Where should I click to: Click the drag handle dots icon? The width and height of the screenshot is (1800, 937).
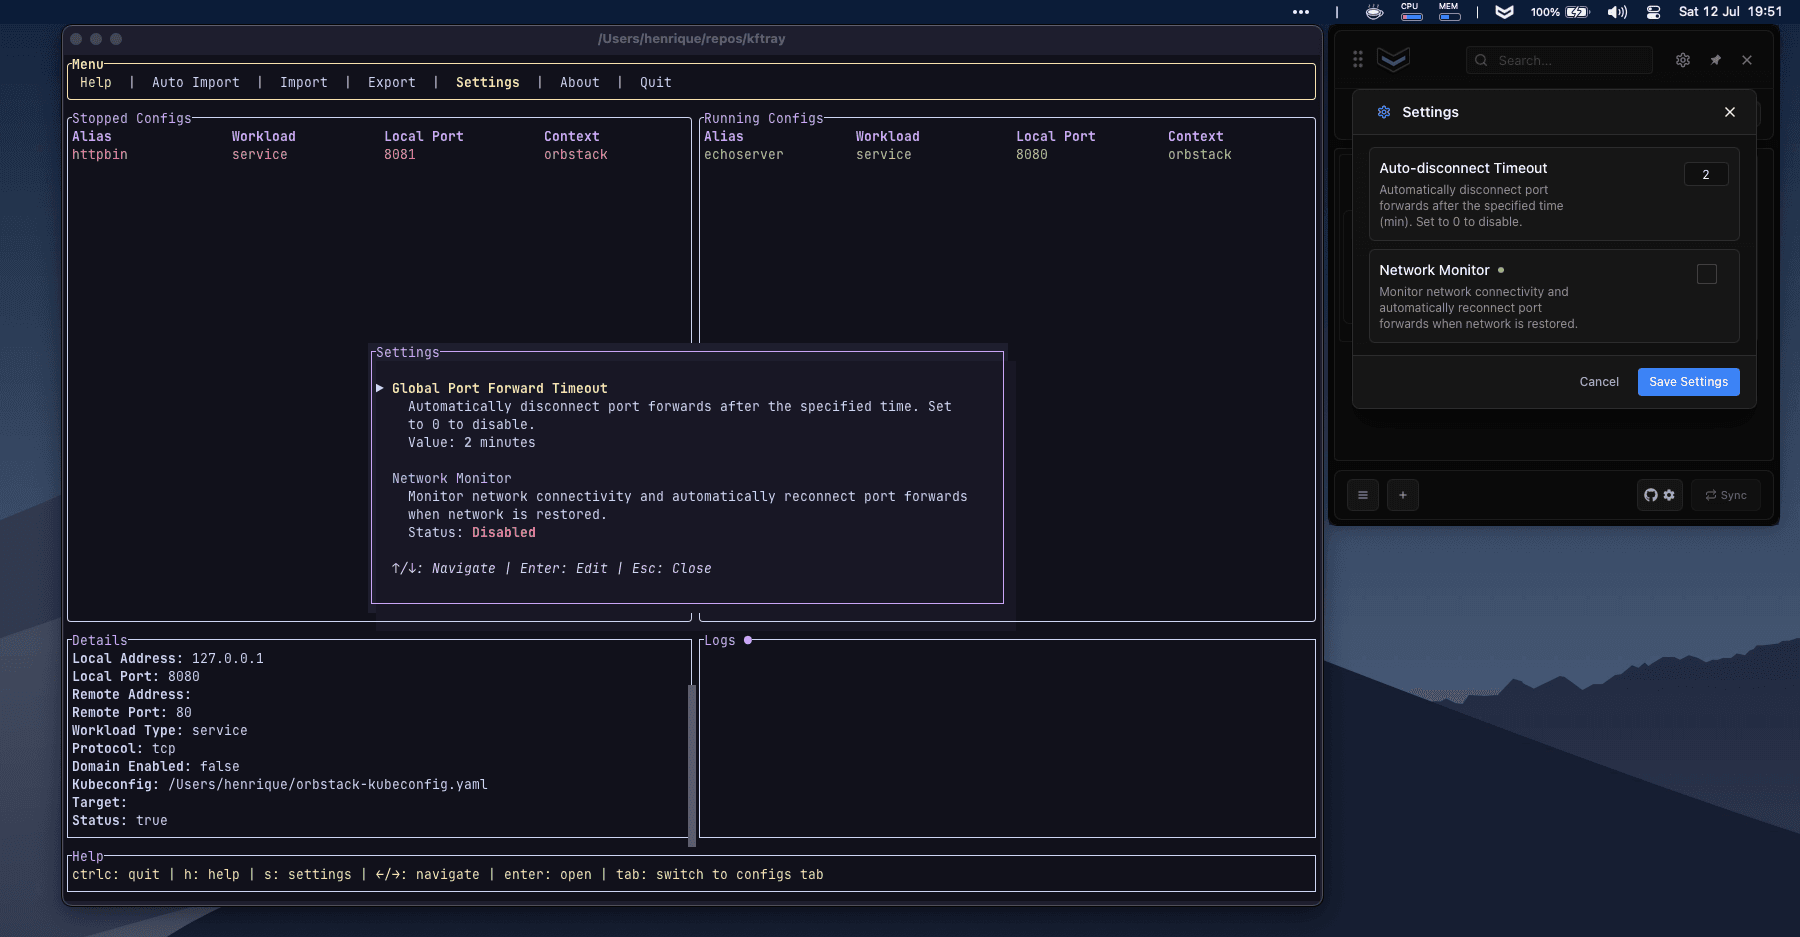tap(1358, 59)
